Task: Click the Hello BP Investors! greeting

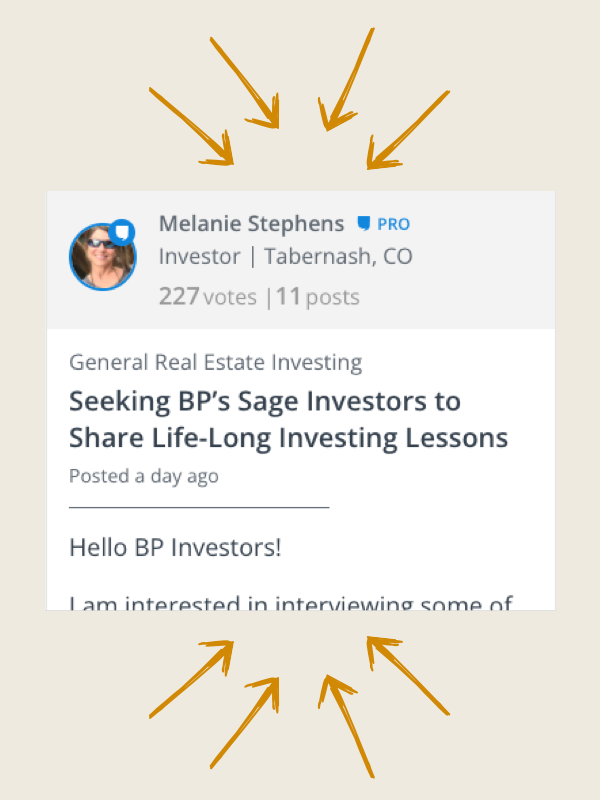Action: [175, 547]
